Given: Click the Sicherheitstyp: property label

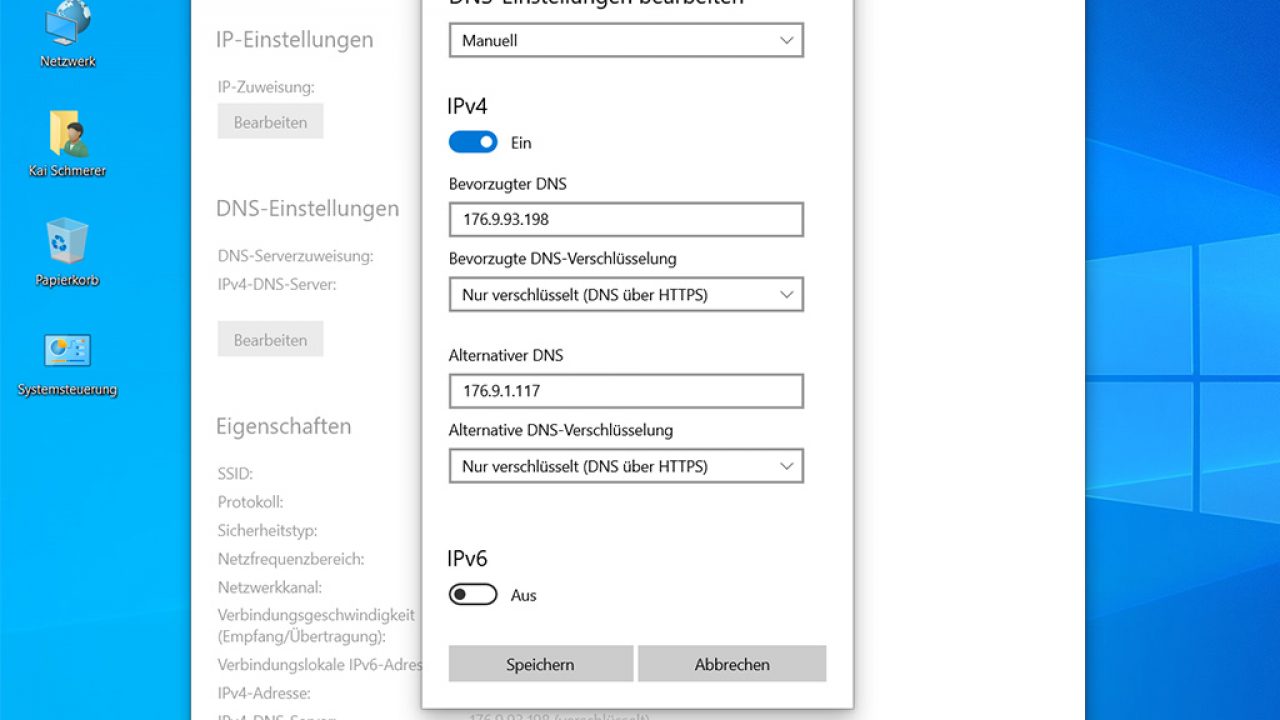Looking at the screenshot, I should click(267, 531).
